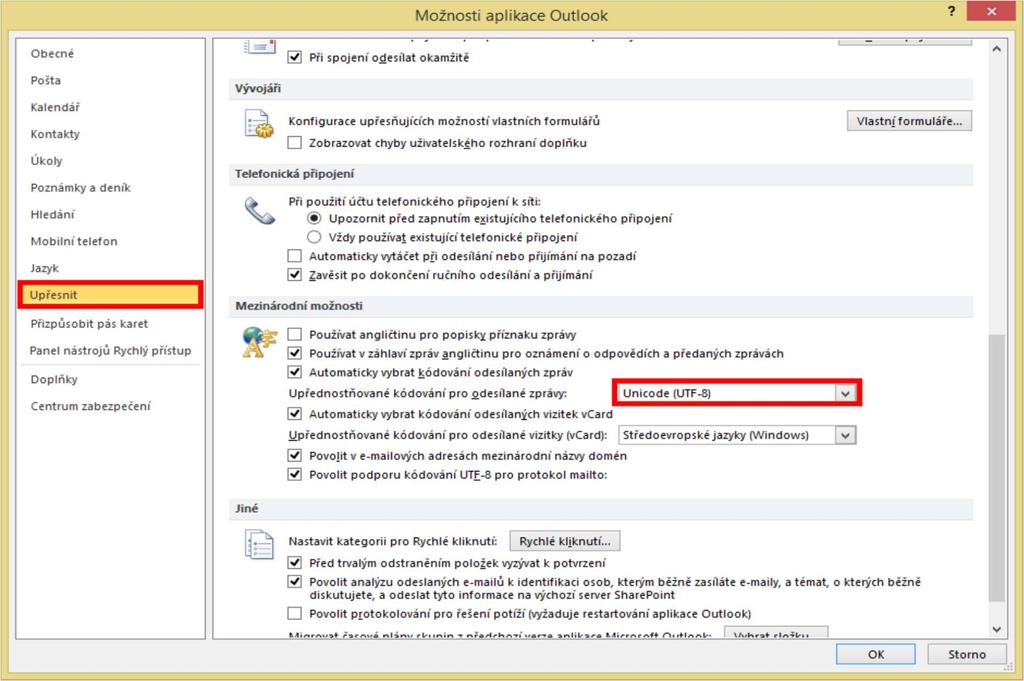Toggle 'Automaticky vybrat kódování odesílaných zpráv'

[295, 372]
